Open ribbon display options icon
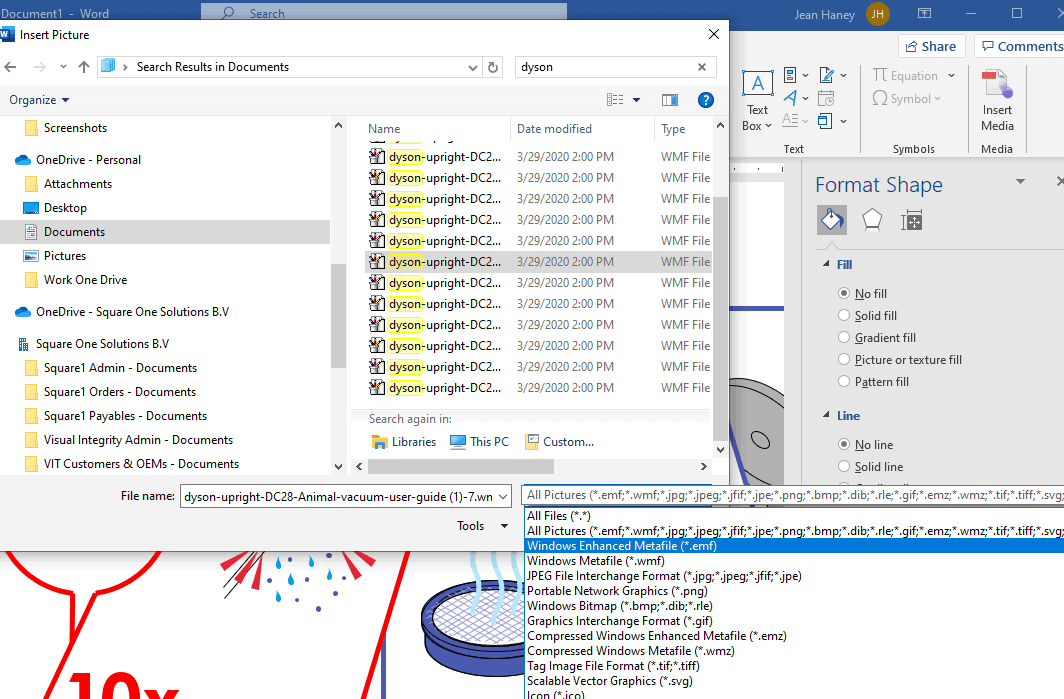The height and width of the screenshot is (699, 1064). 924,13
